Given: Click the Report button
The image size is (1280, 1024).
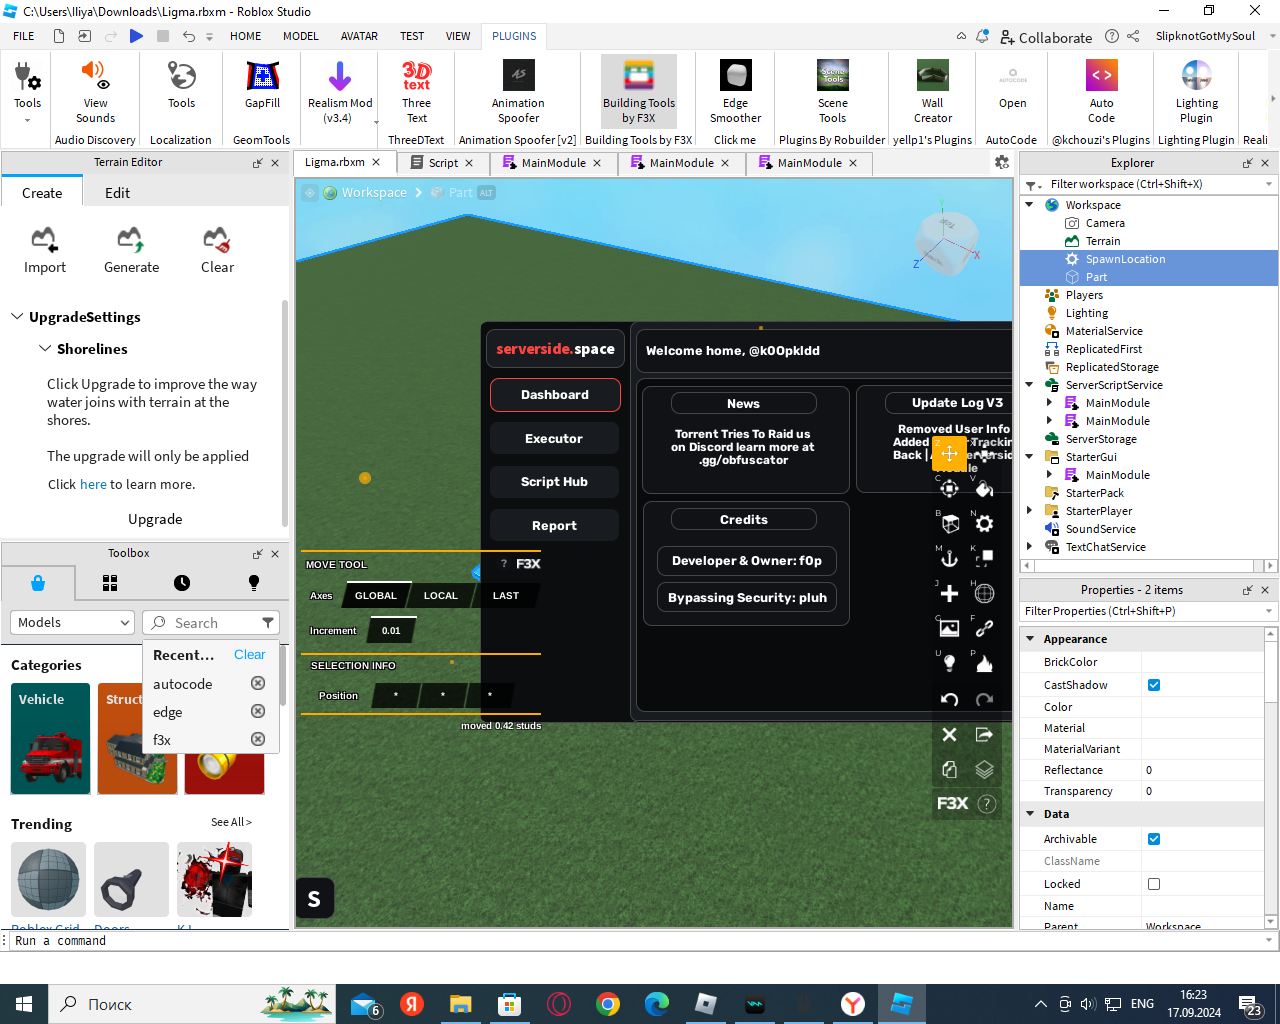Looking at the screenshot, I should tap(554, 526).
